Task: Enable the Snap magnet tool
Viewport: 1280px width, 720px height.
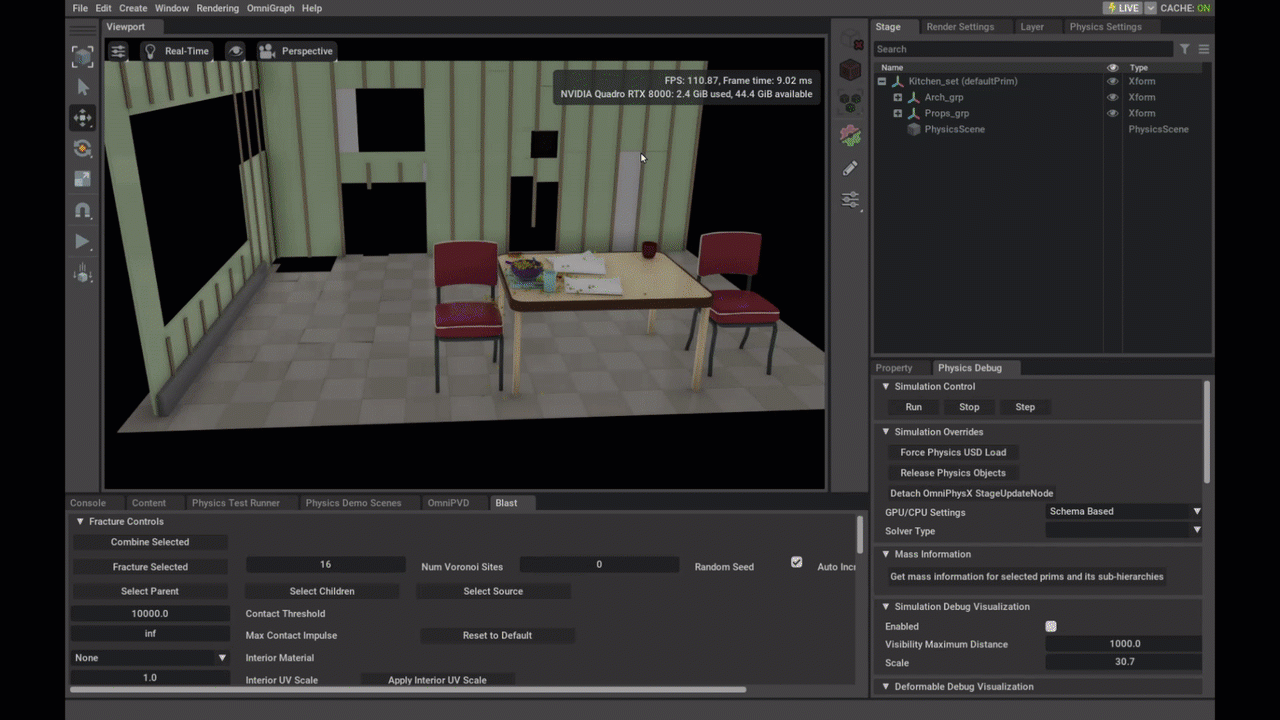Action: pyautogui.click(x=83, y=210)
